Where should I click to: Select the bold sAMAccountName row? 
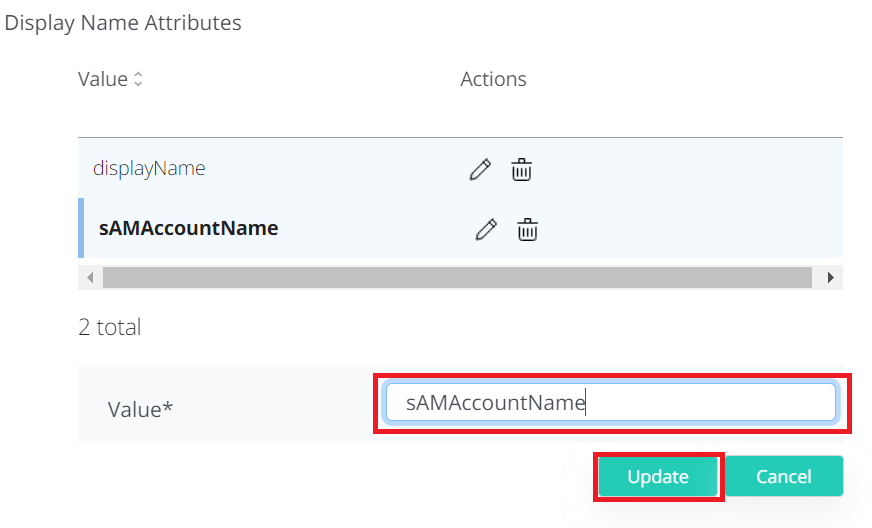tap(188, 229)
